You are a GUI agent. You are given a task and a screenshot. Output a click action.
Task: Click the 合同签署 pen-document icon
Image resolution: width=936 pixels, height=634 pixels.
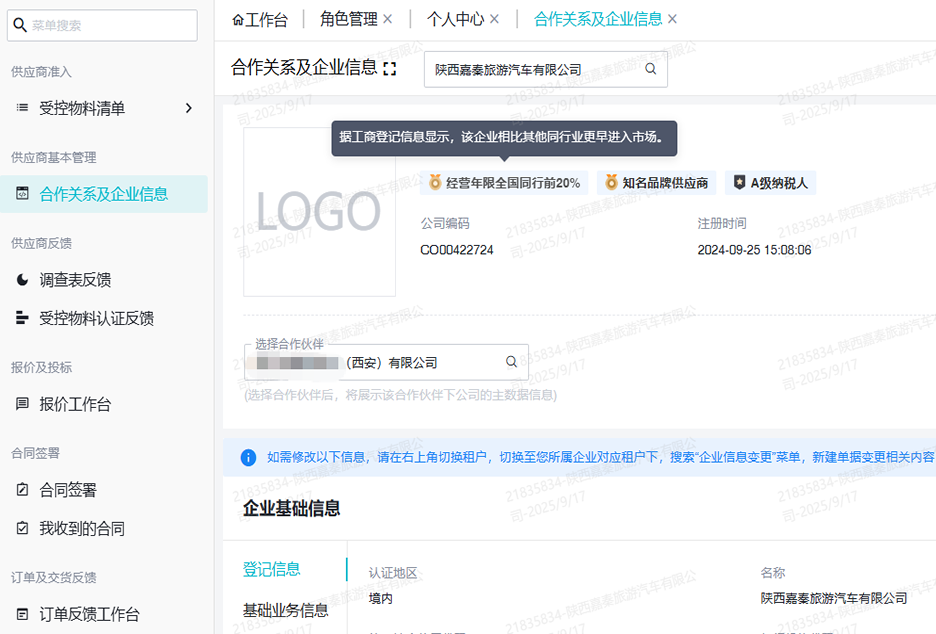(x=20, y=488)
